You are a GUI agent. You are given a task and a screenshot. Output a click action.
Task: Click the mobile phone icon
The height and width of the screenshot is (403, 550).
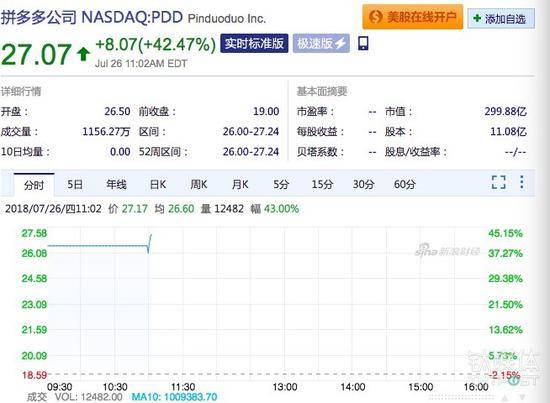(x=363, y=43)
